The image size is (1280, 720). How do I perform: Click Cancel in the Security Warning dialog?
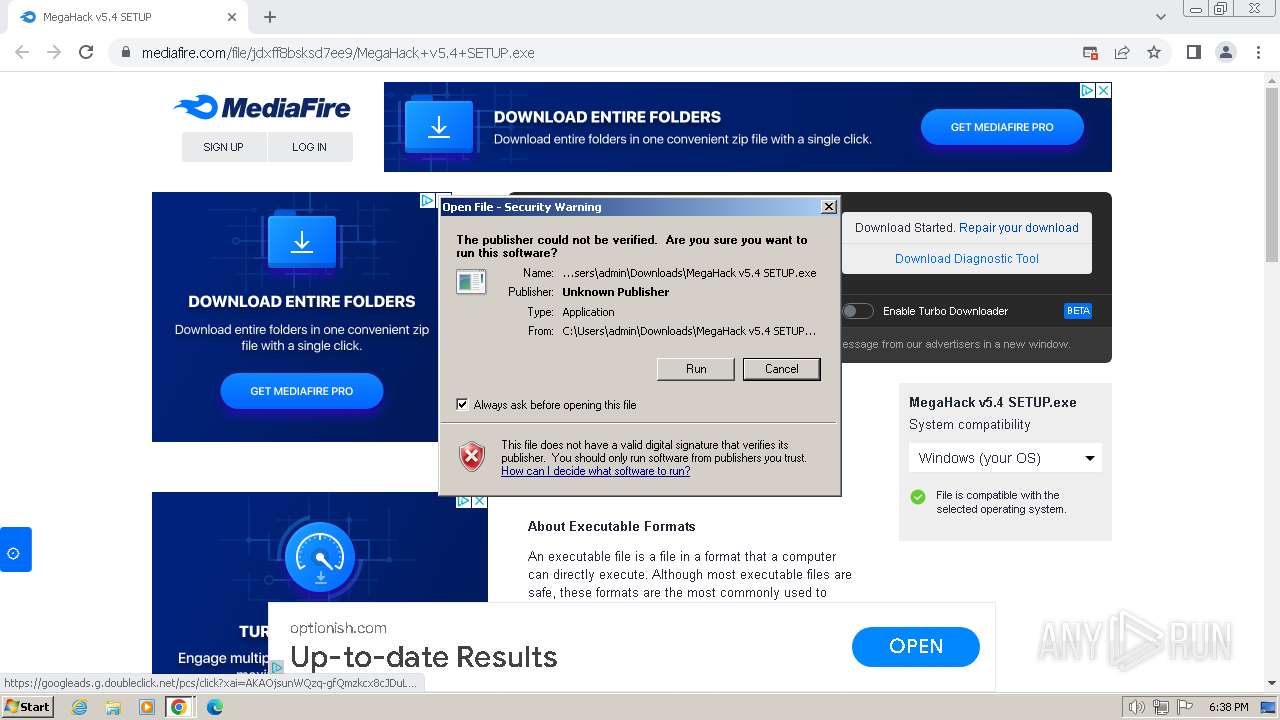782,369
